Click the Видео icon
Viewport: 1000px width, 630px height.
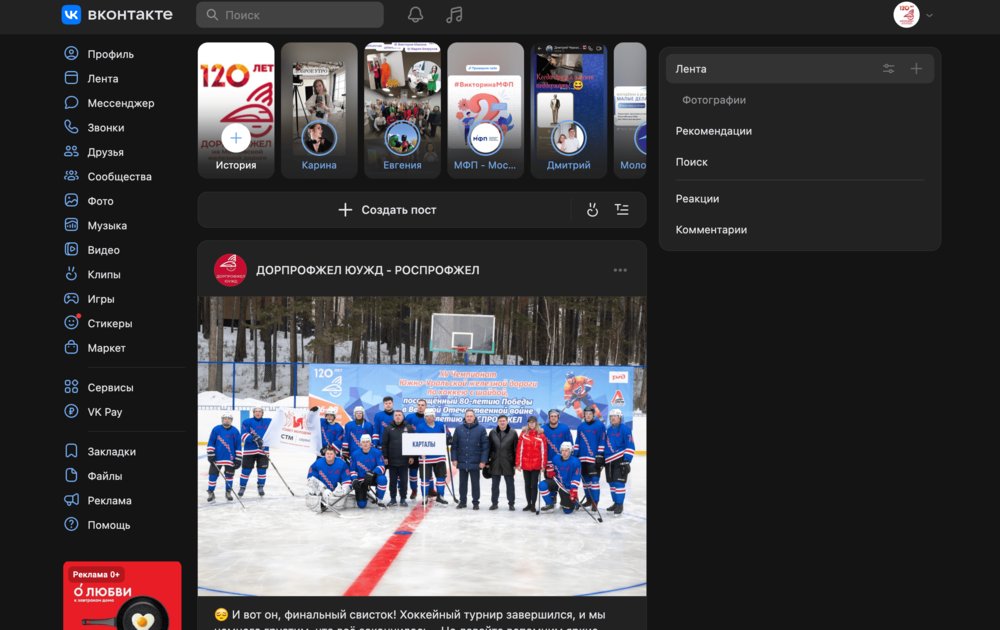click(71, 249)
